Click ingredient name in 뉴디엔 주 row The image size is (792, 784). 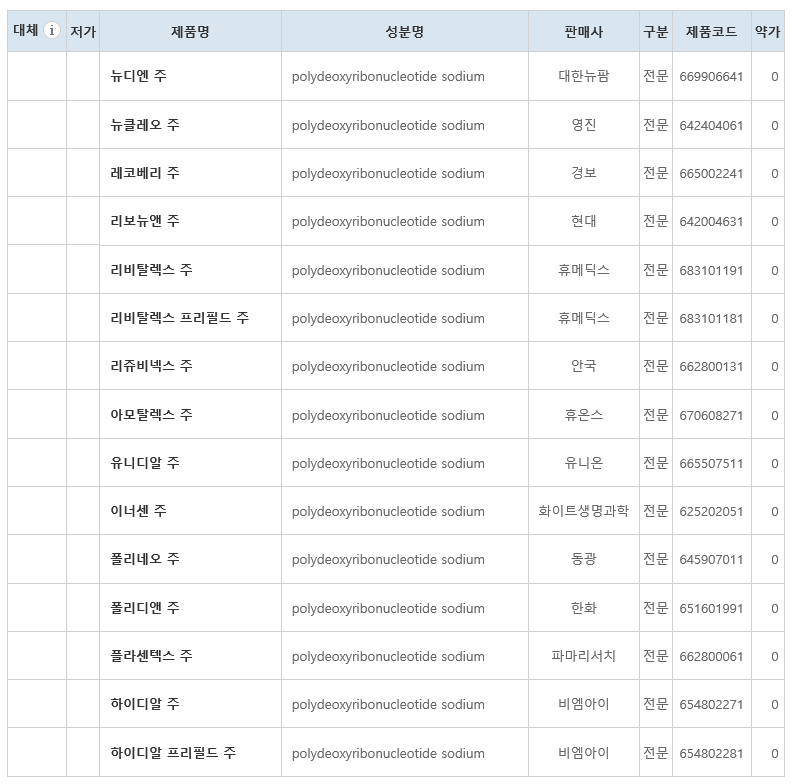pos(388,77)
